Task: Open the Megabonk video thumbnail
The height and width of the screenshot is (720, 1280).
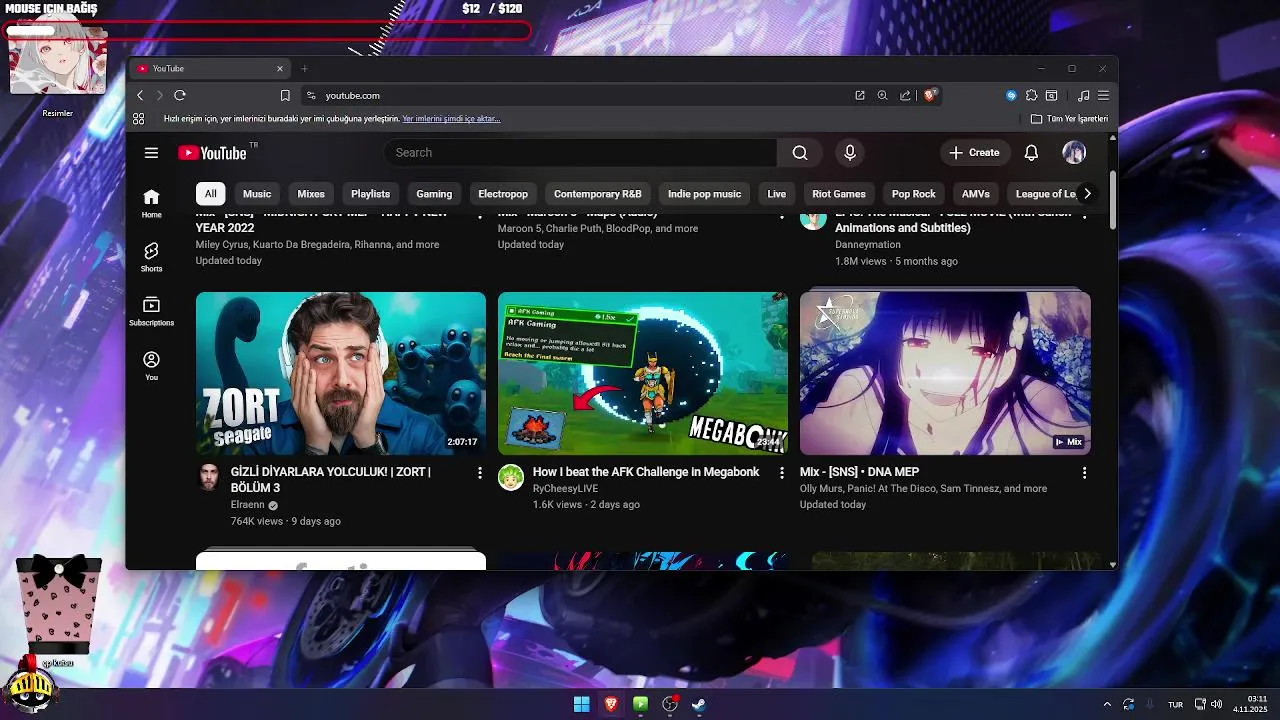Action: [x=643, y=373]
